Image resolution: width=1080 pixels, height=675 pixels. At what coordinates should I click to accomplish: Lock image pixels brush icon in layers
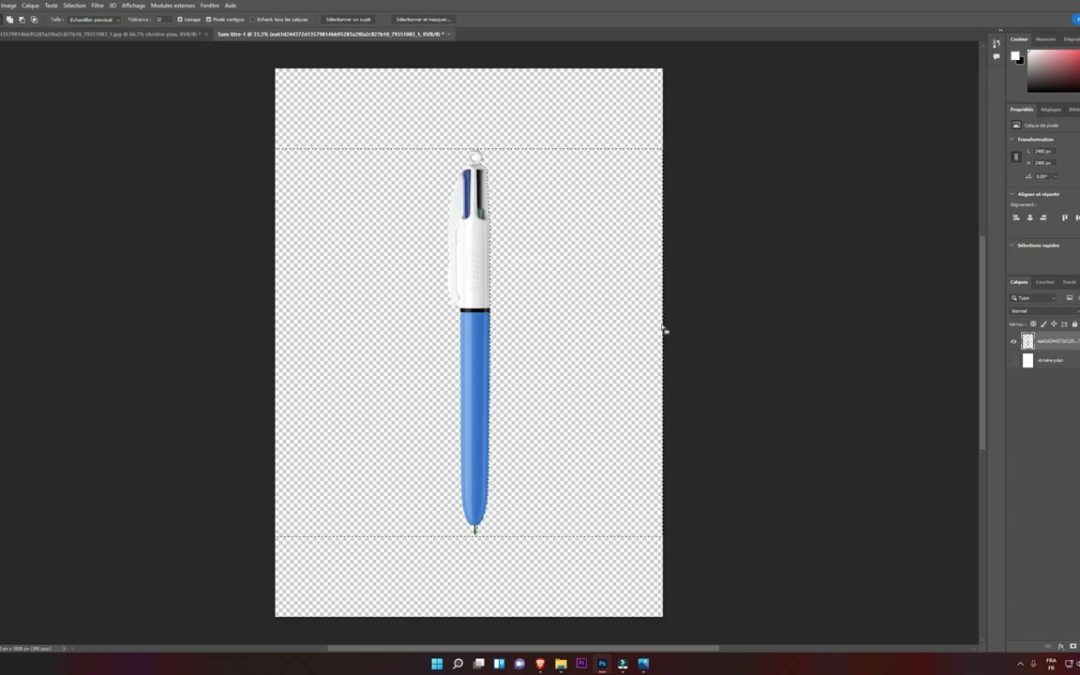tap(1043, 324)
